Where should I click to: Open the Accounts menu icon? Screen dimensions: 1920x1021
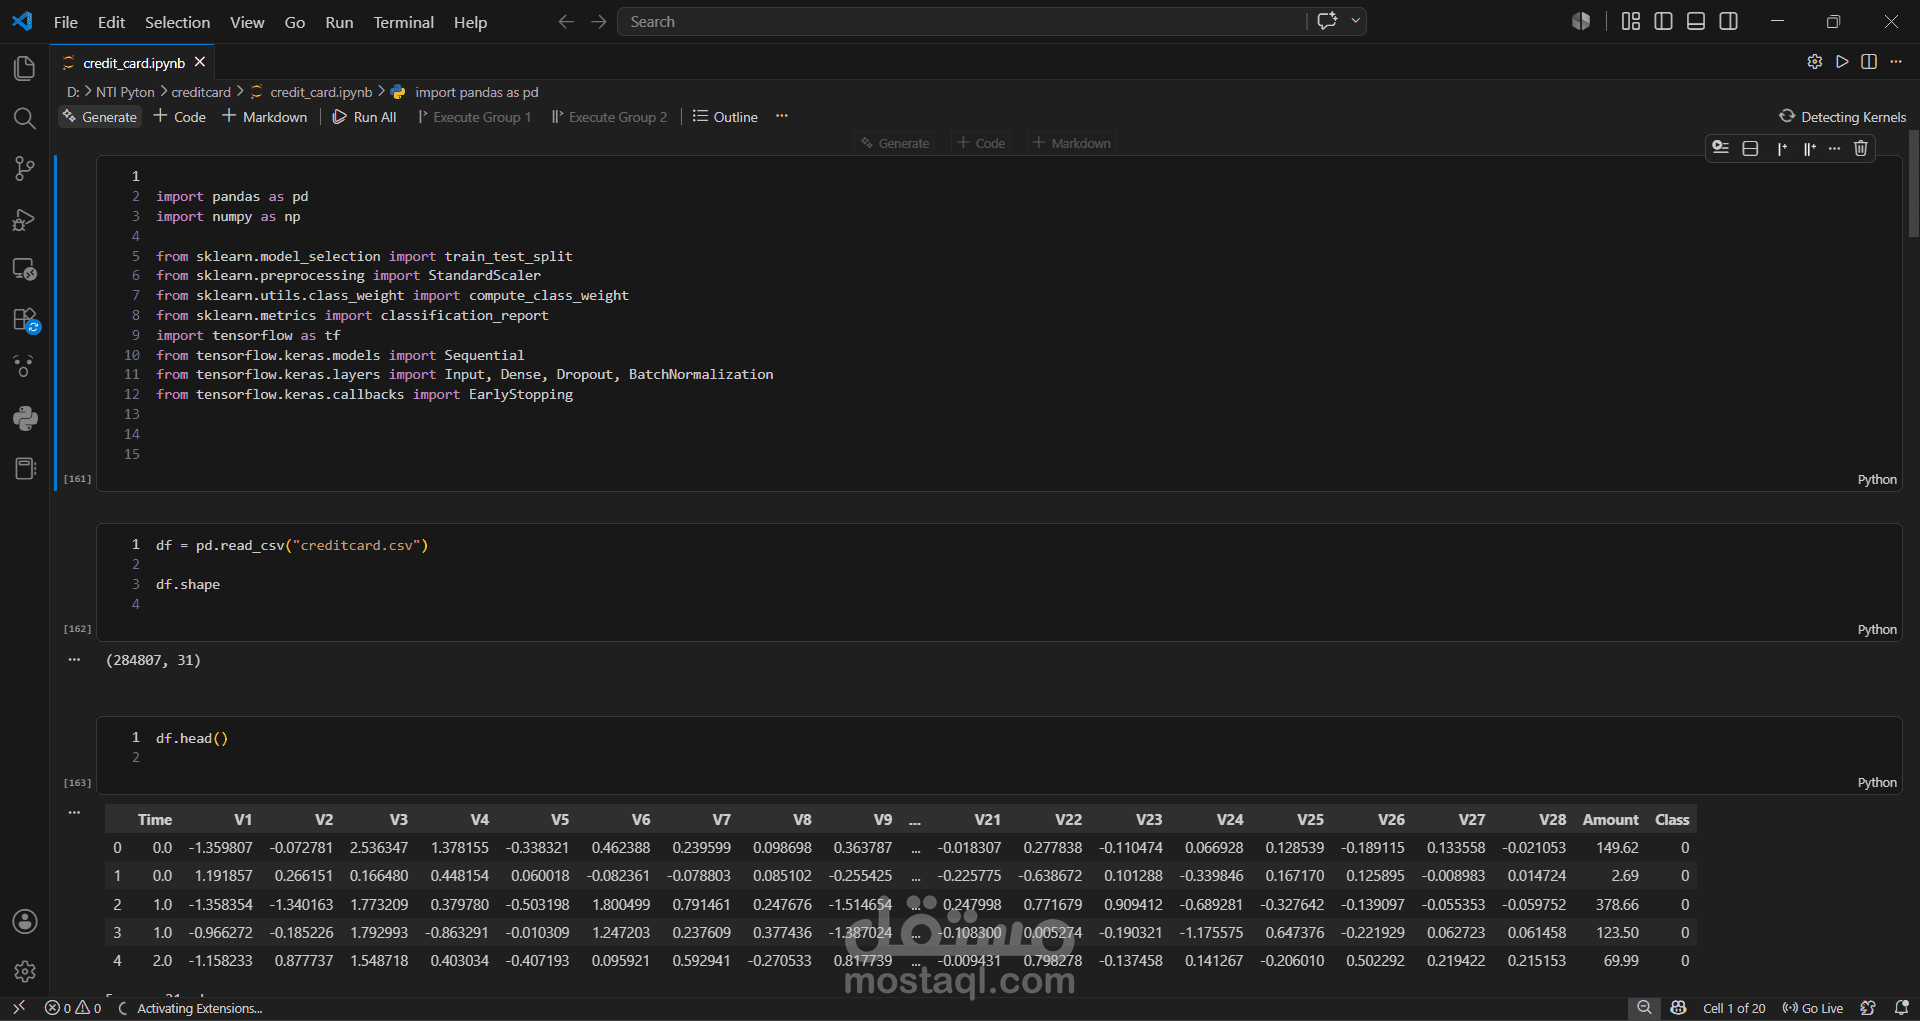pos(25,921)
